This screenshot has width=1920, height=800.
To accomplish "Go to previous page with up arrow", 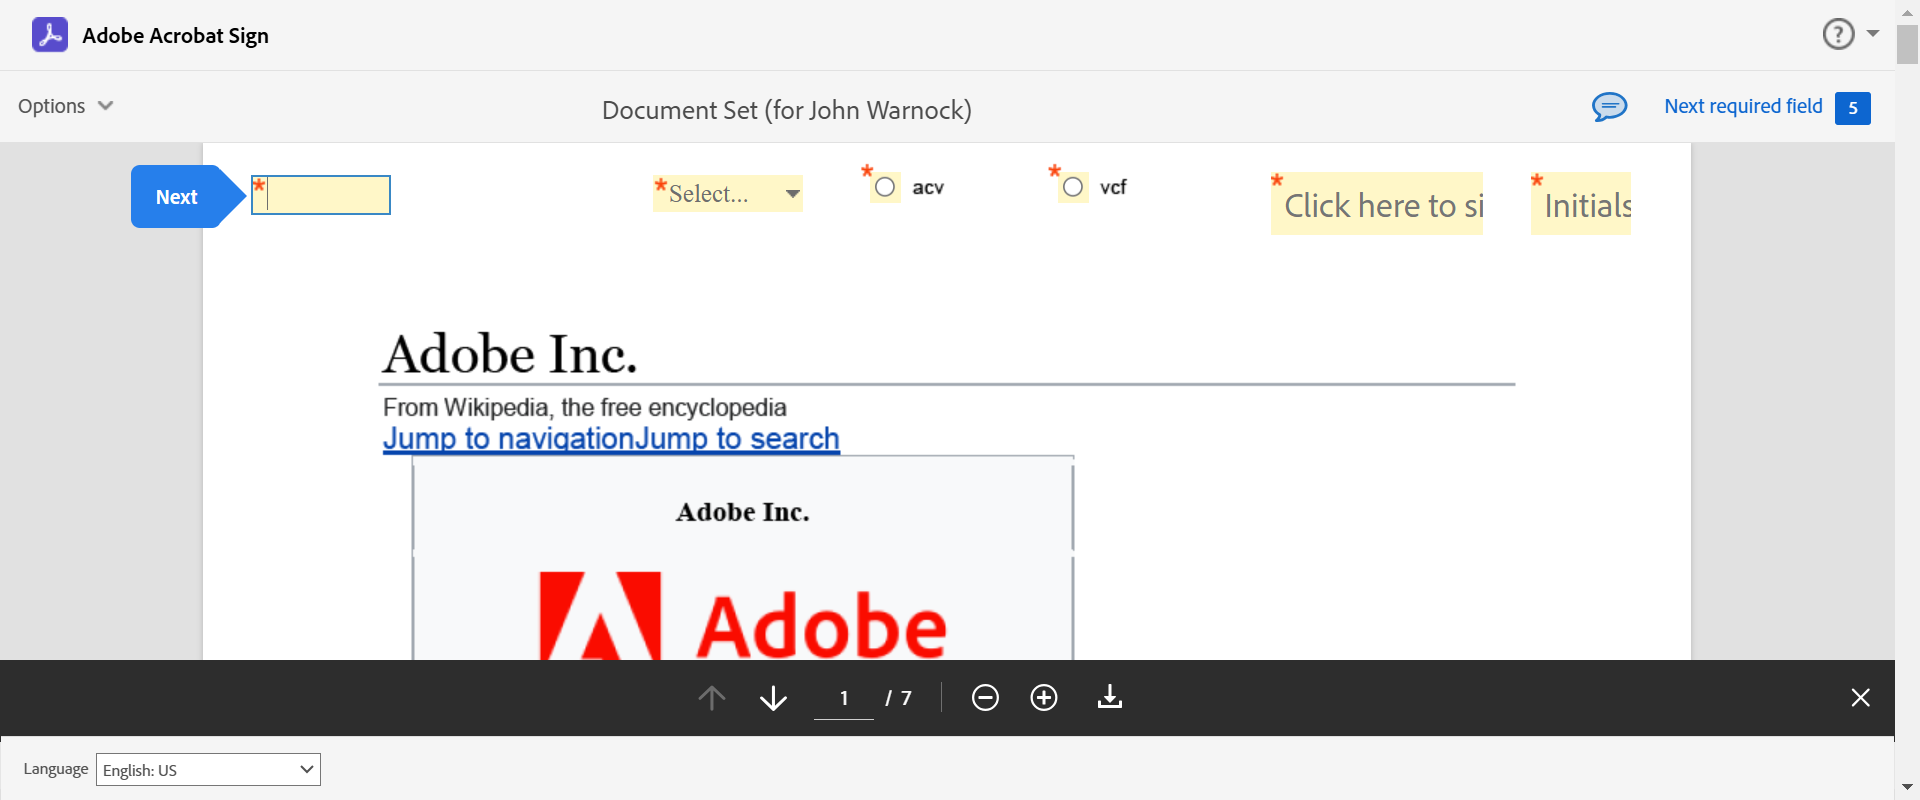I will (712, 697).
